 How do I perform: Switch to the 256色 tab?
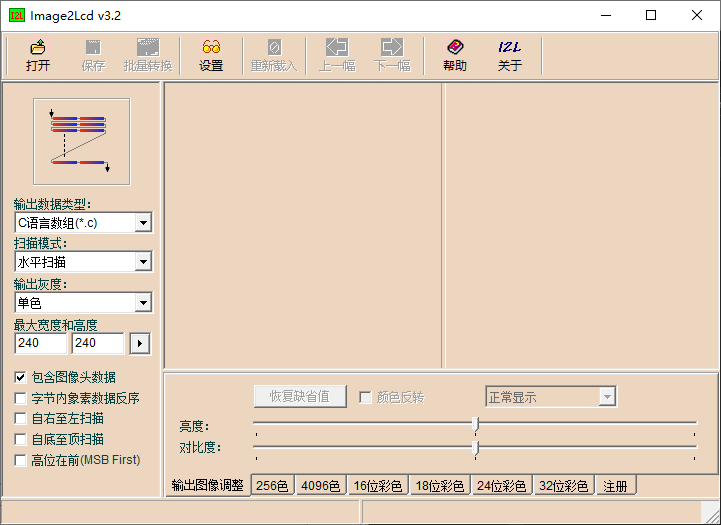272,485
